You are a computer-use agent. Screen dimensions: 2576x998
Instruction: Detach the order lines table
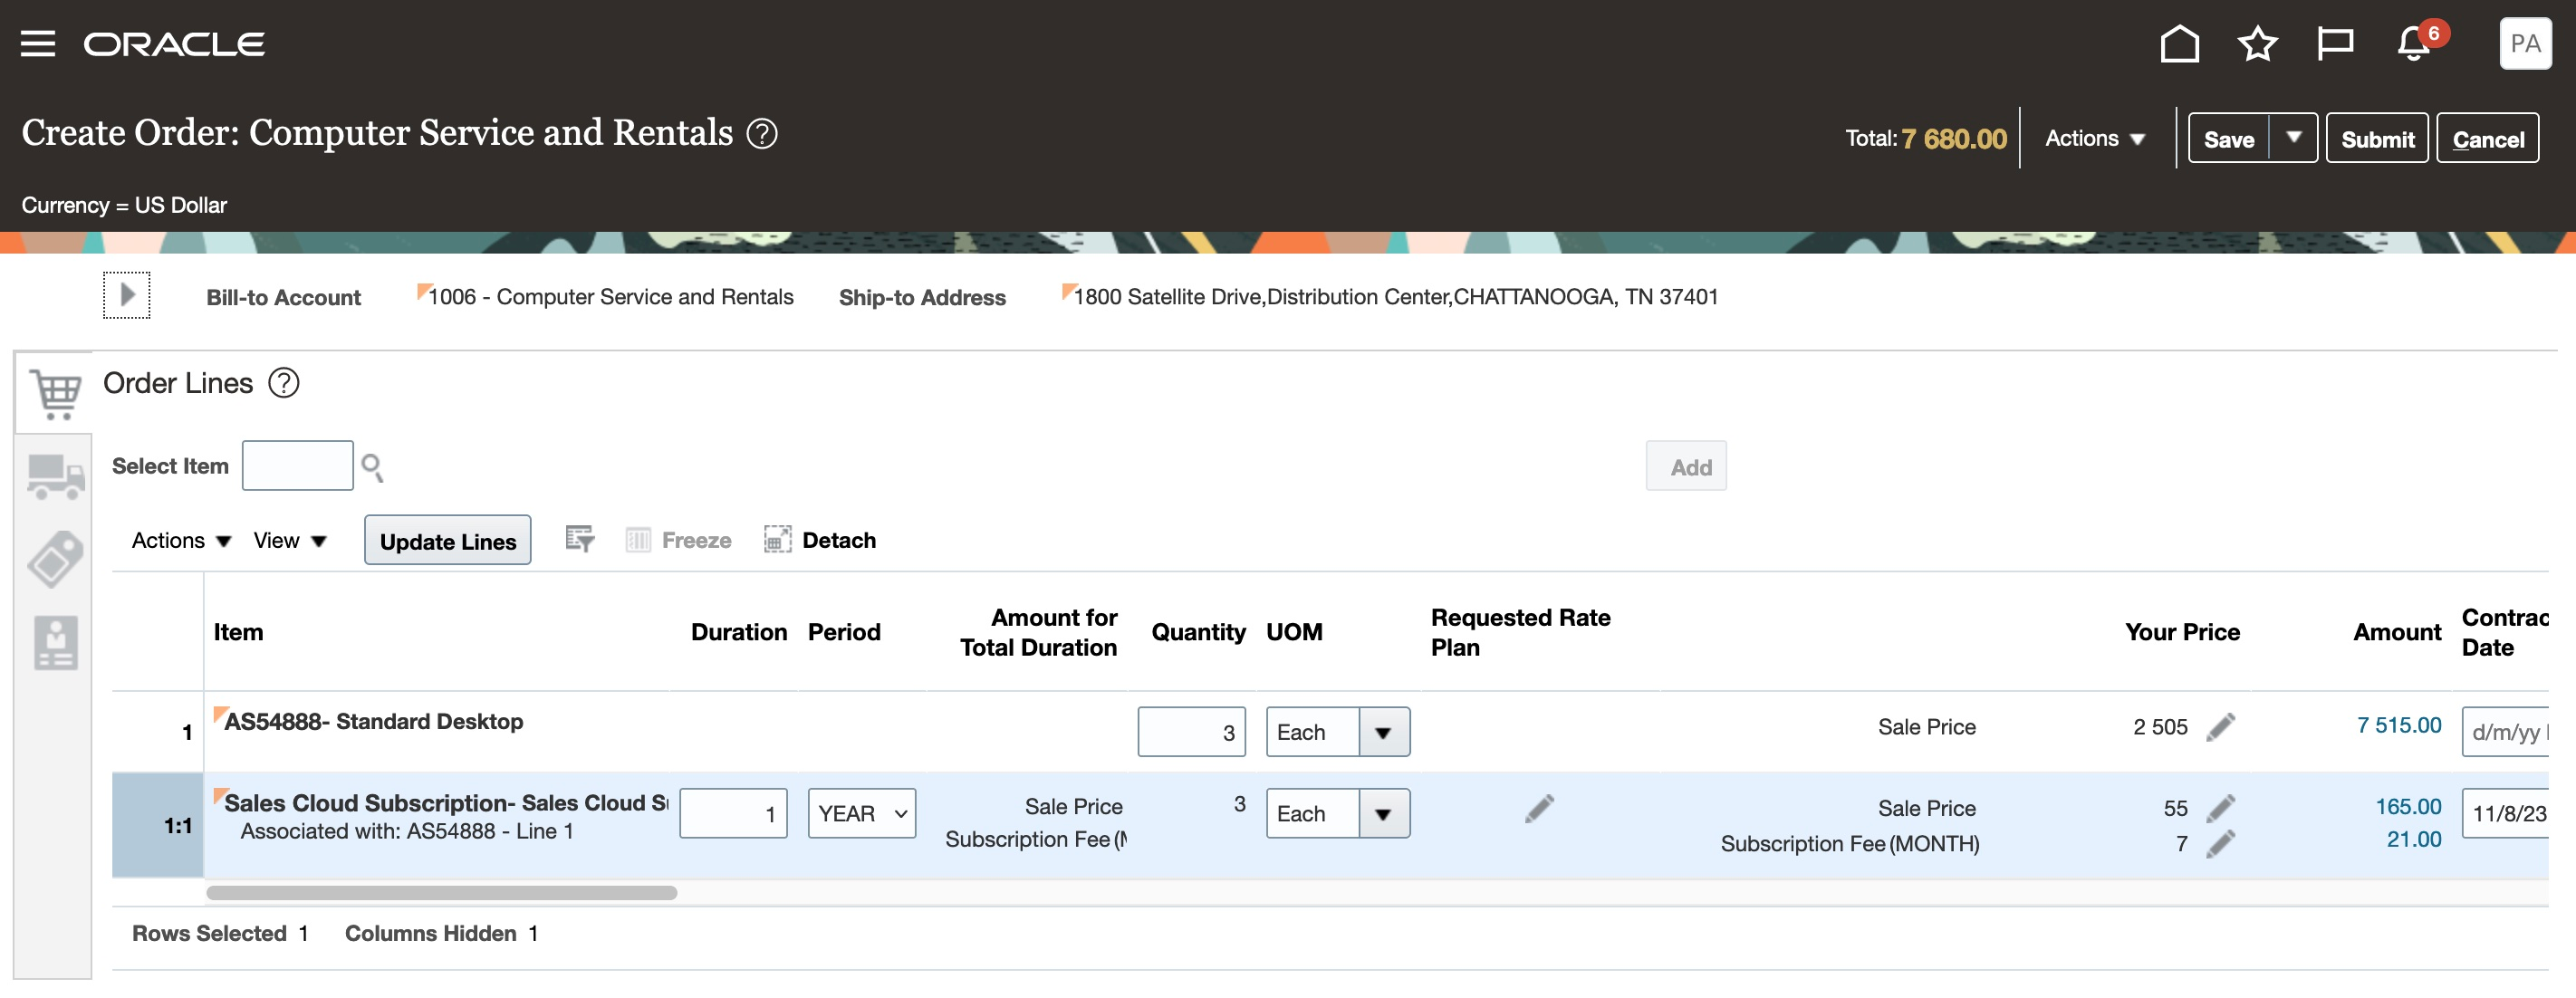(x=820, y=541)
